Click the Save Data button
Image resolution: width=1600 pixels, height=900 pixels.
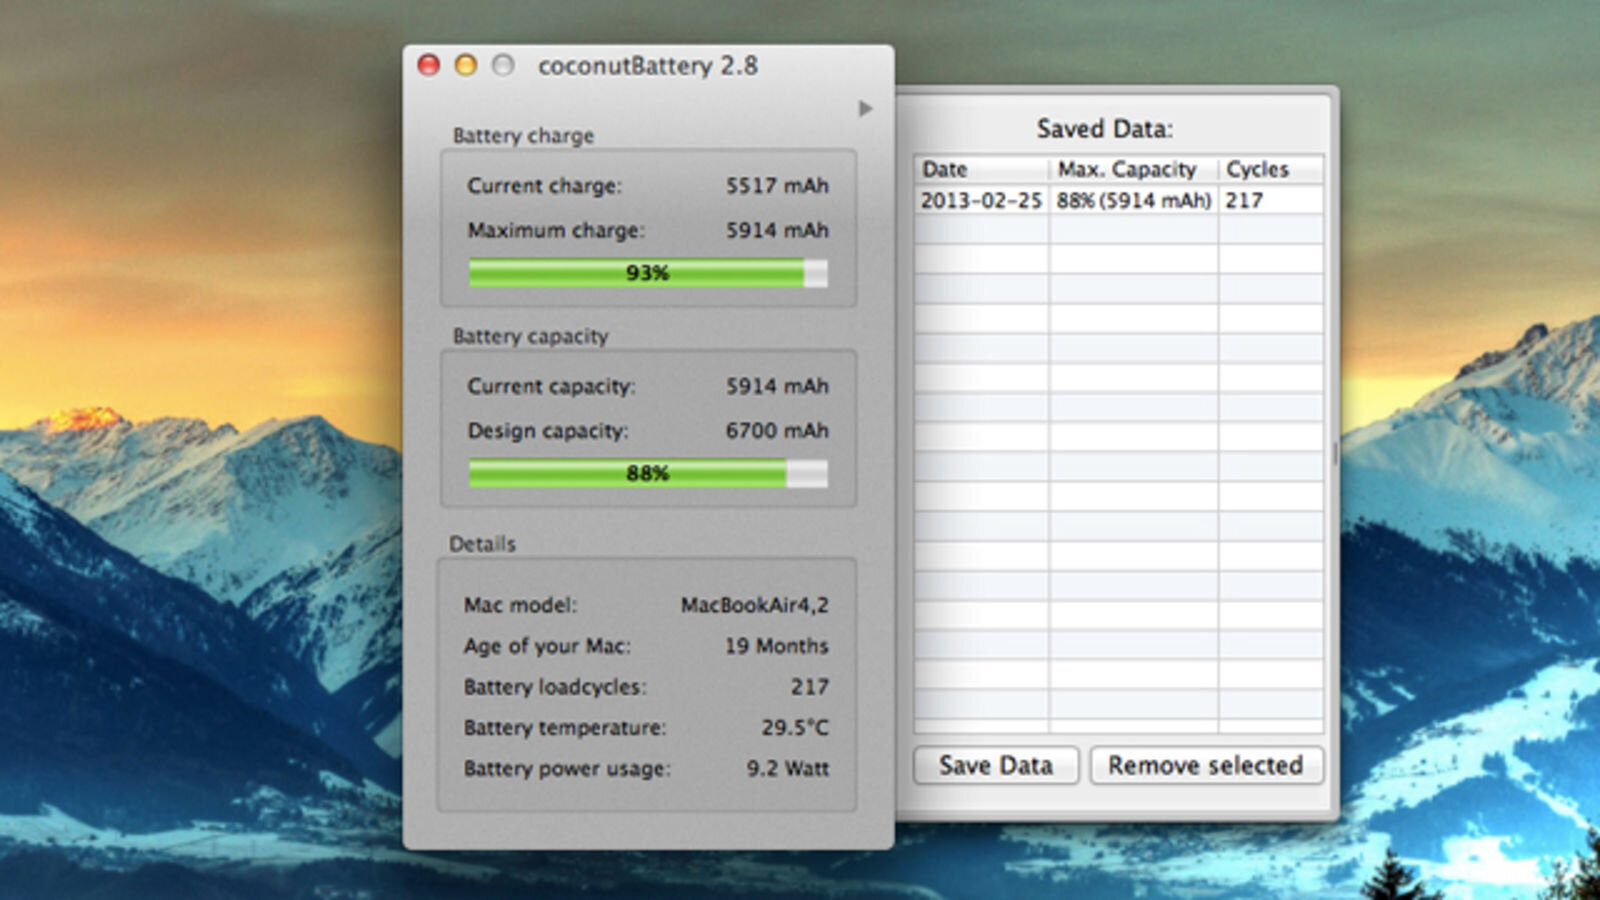coord(996,765)
